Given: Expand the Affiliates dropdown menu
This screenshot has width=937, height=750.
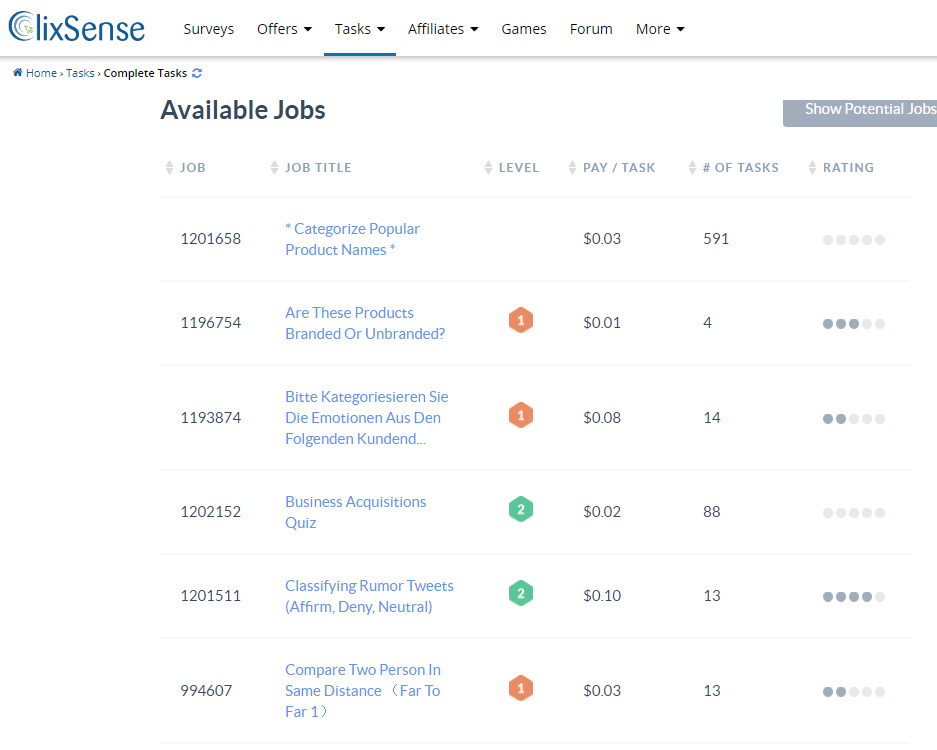Looking at the screenshot, I should point(443,29).
